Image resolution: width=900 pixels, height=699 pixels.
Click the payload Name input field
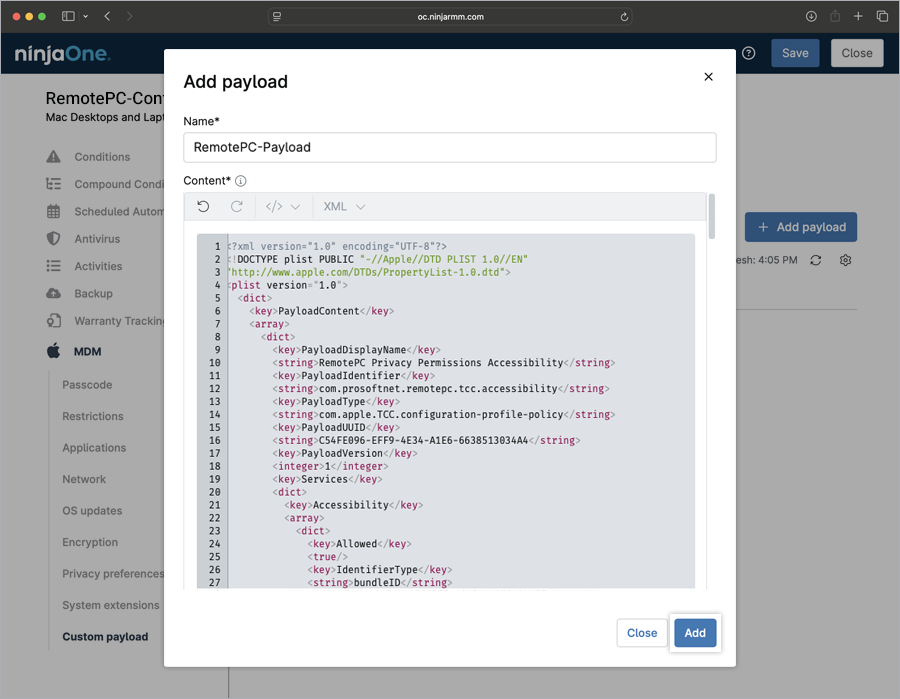pyautogui.click(x=450, y=147)
